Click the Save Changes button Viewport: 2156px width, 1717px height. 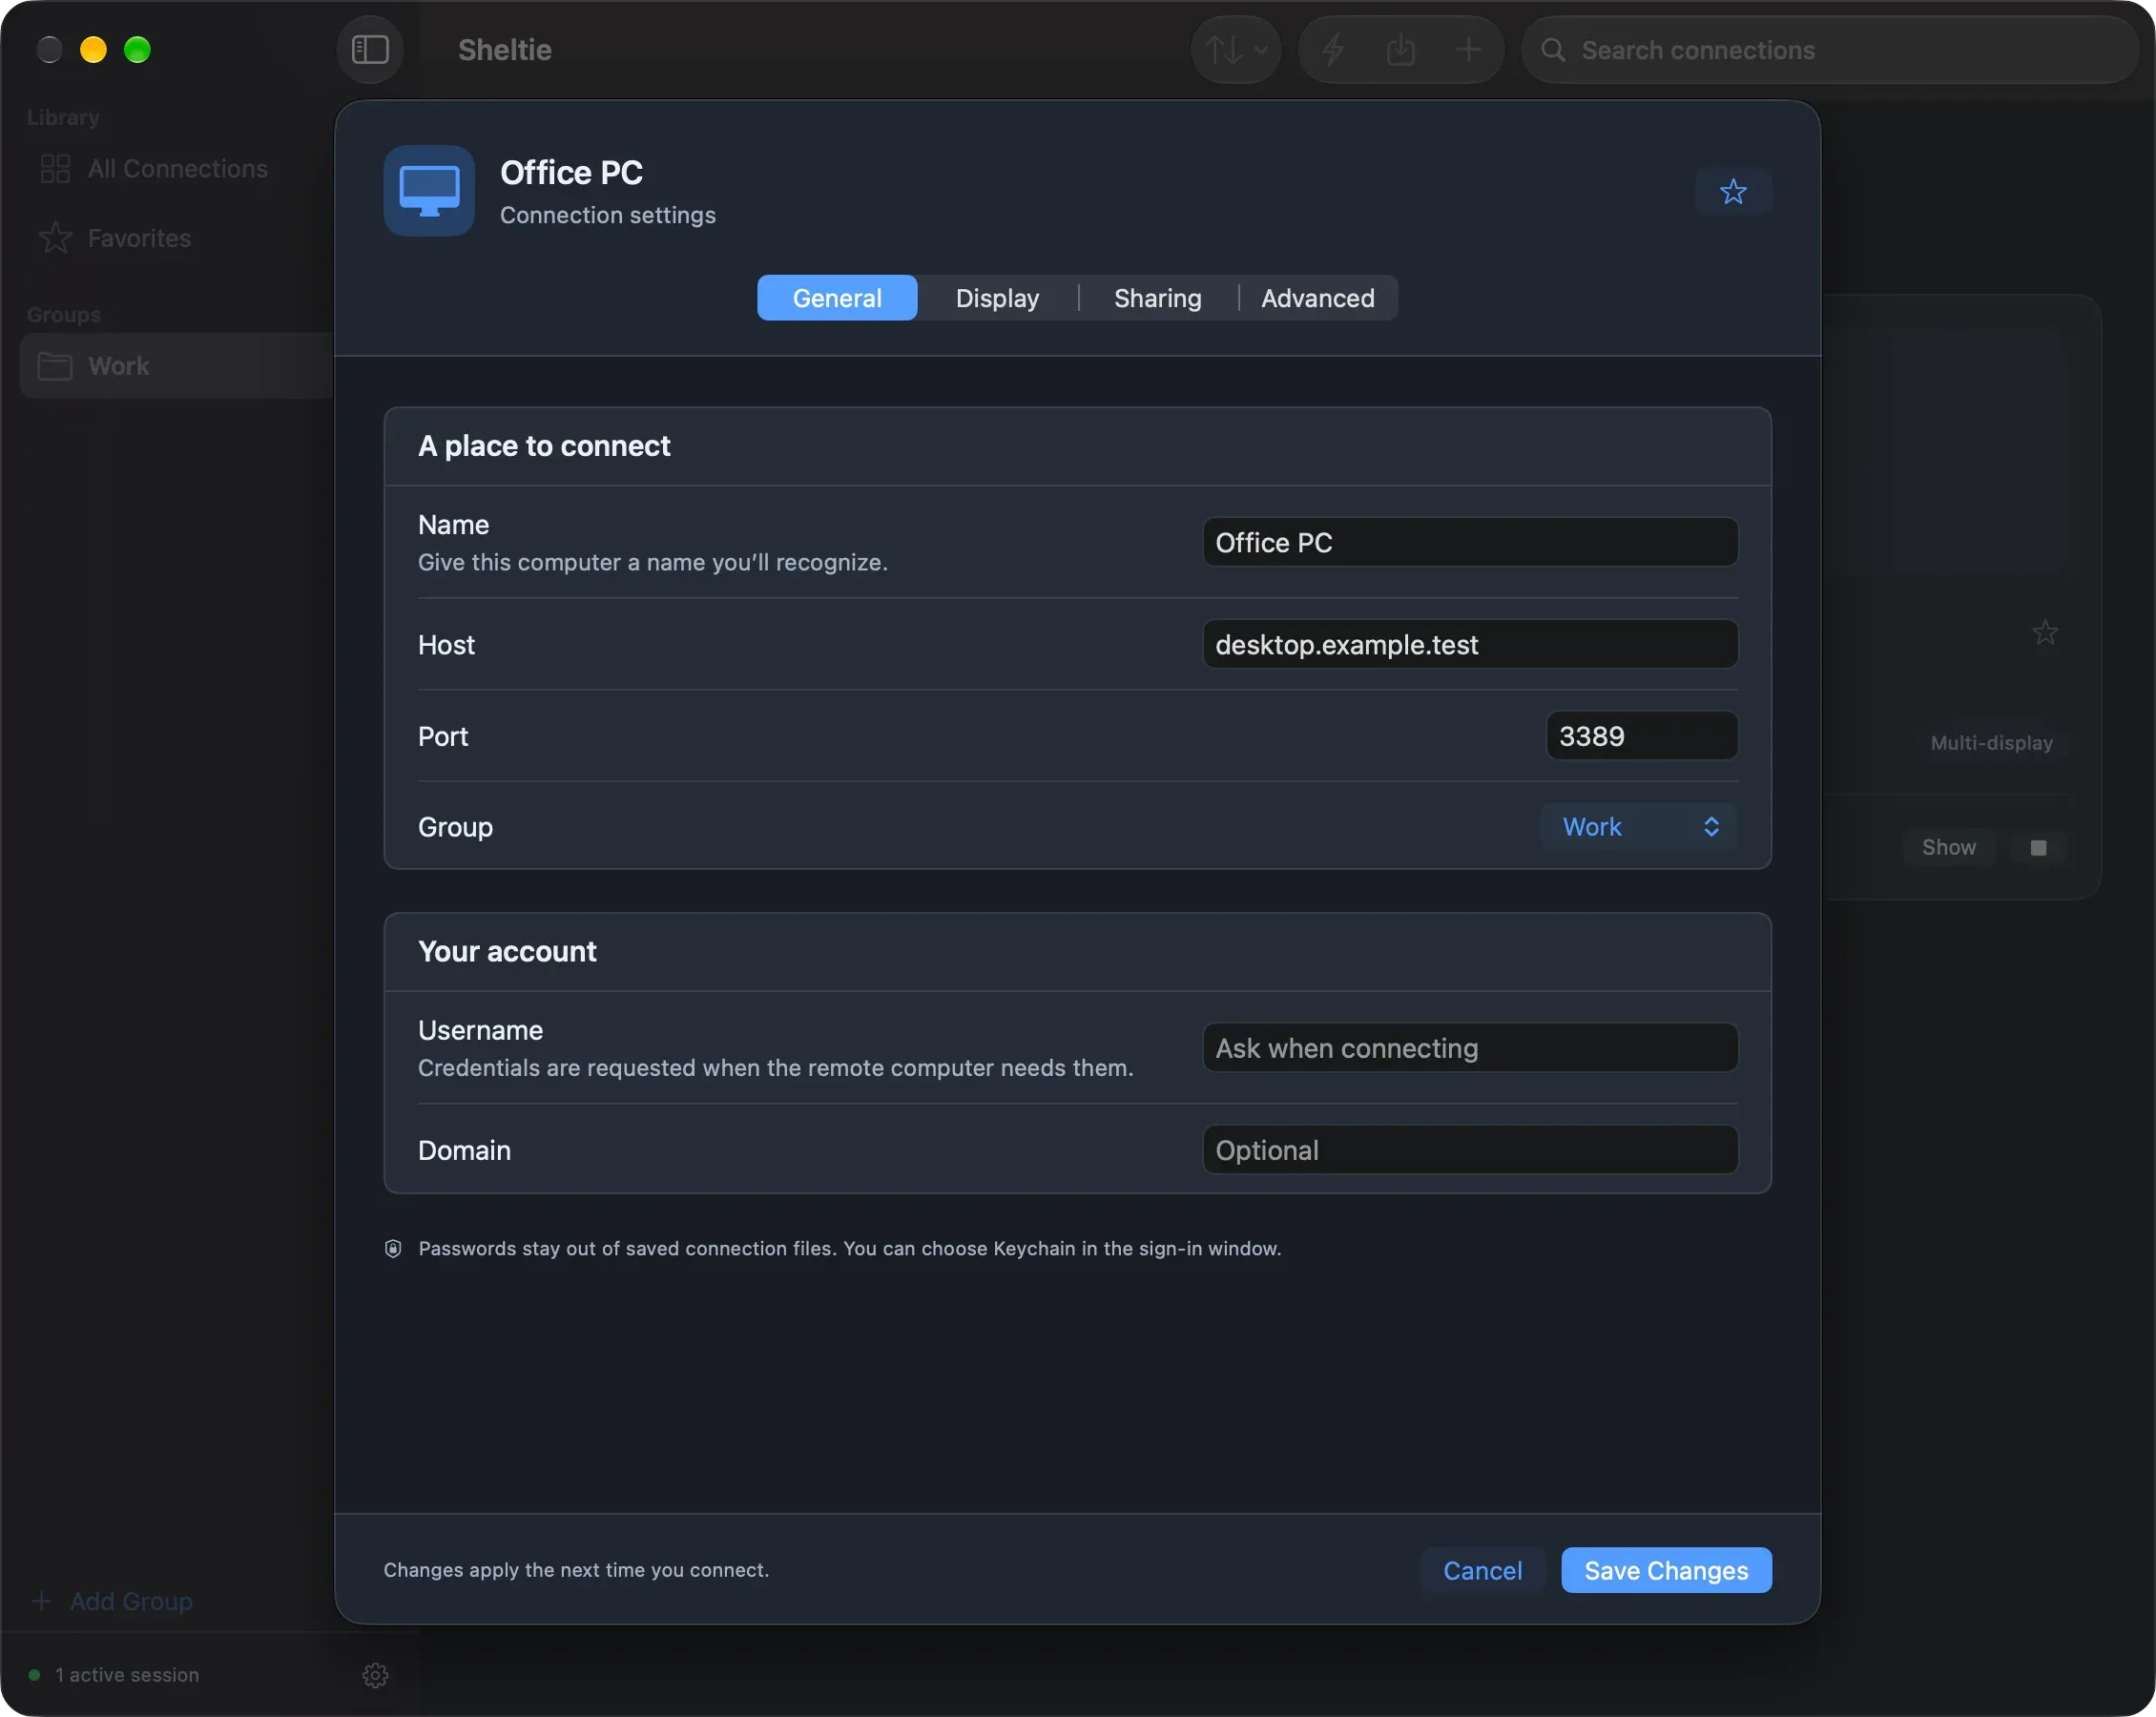click(1666, 1570)
